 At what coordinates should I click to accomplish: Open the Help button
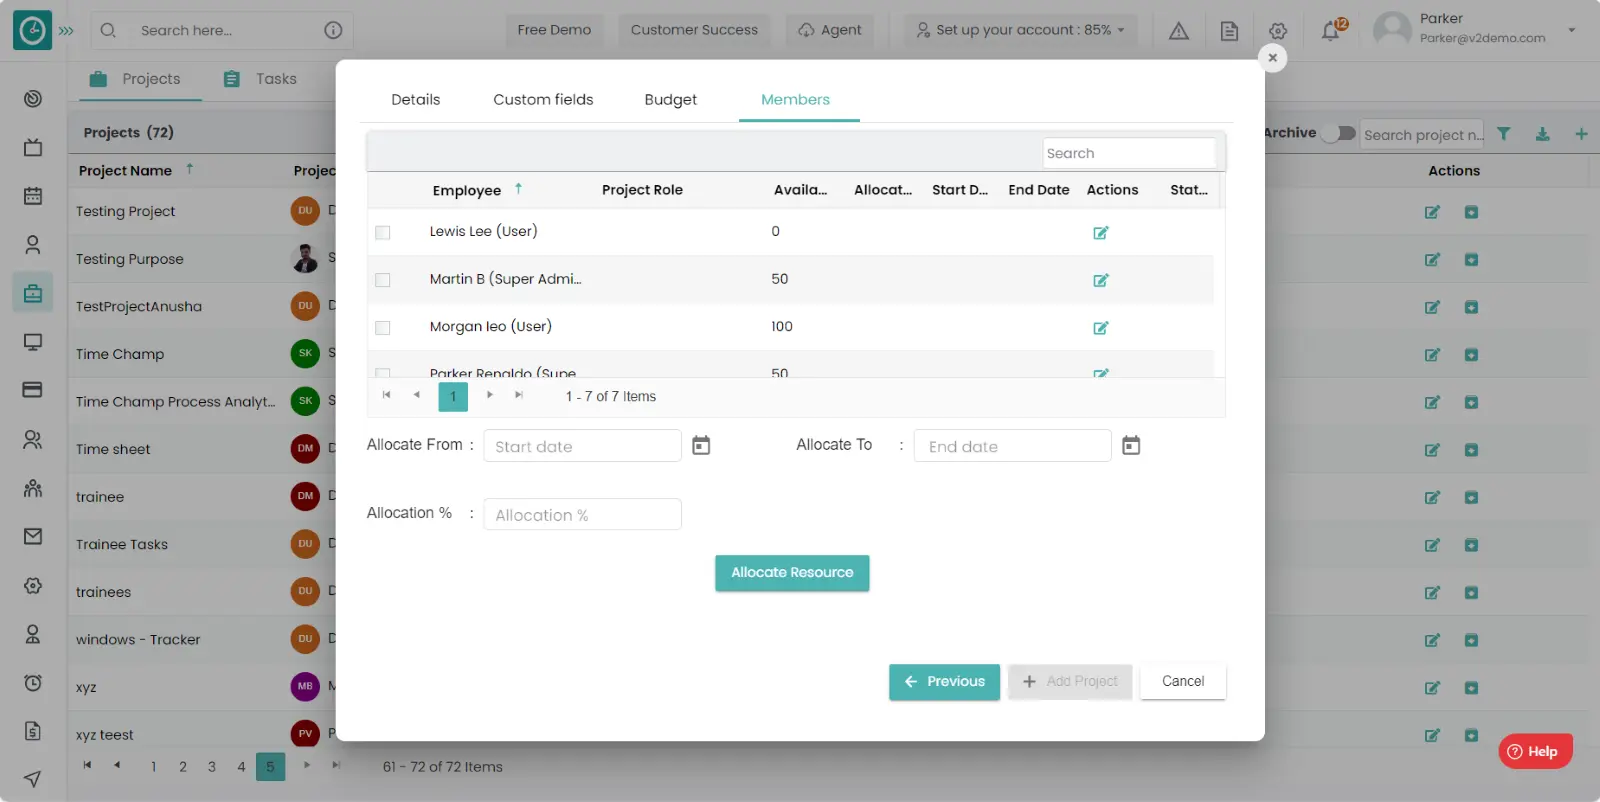(1535, 751)
